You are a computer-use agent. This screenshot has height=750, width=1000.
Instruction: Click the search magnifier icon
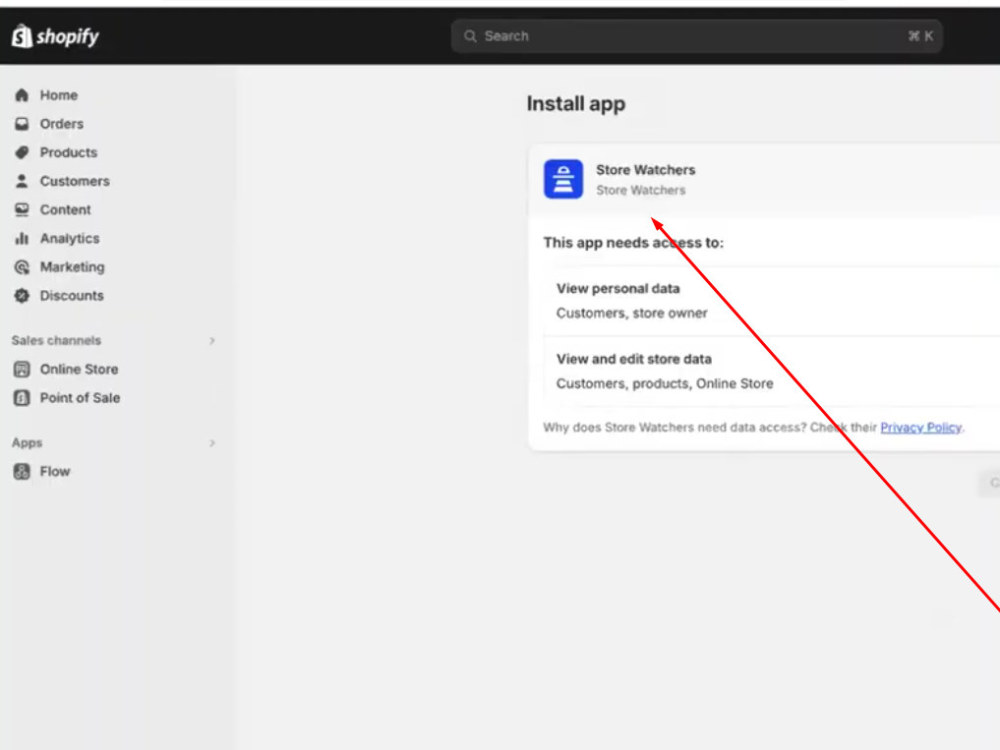(470, 36)
